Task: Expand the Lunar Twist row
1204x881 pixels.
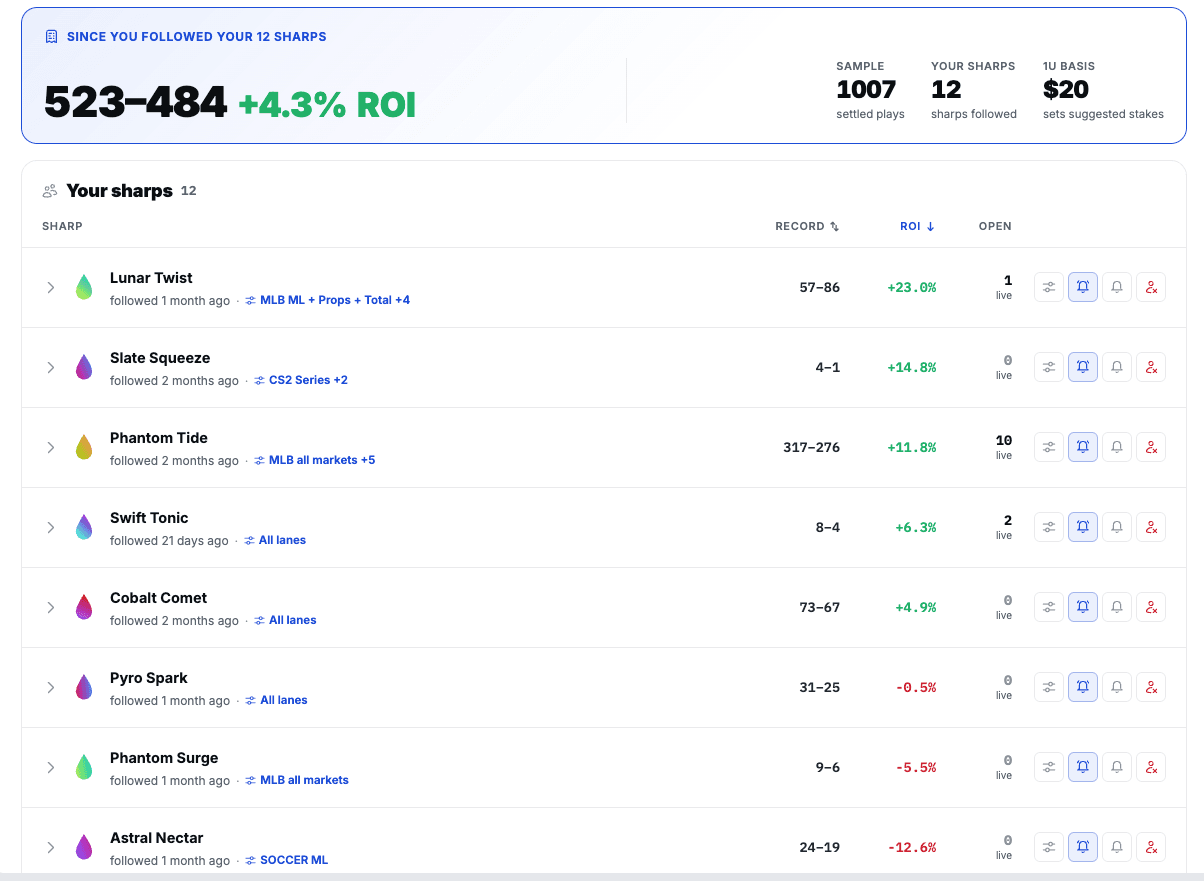Action: (x=50, y=287)
